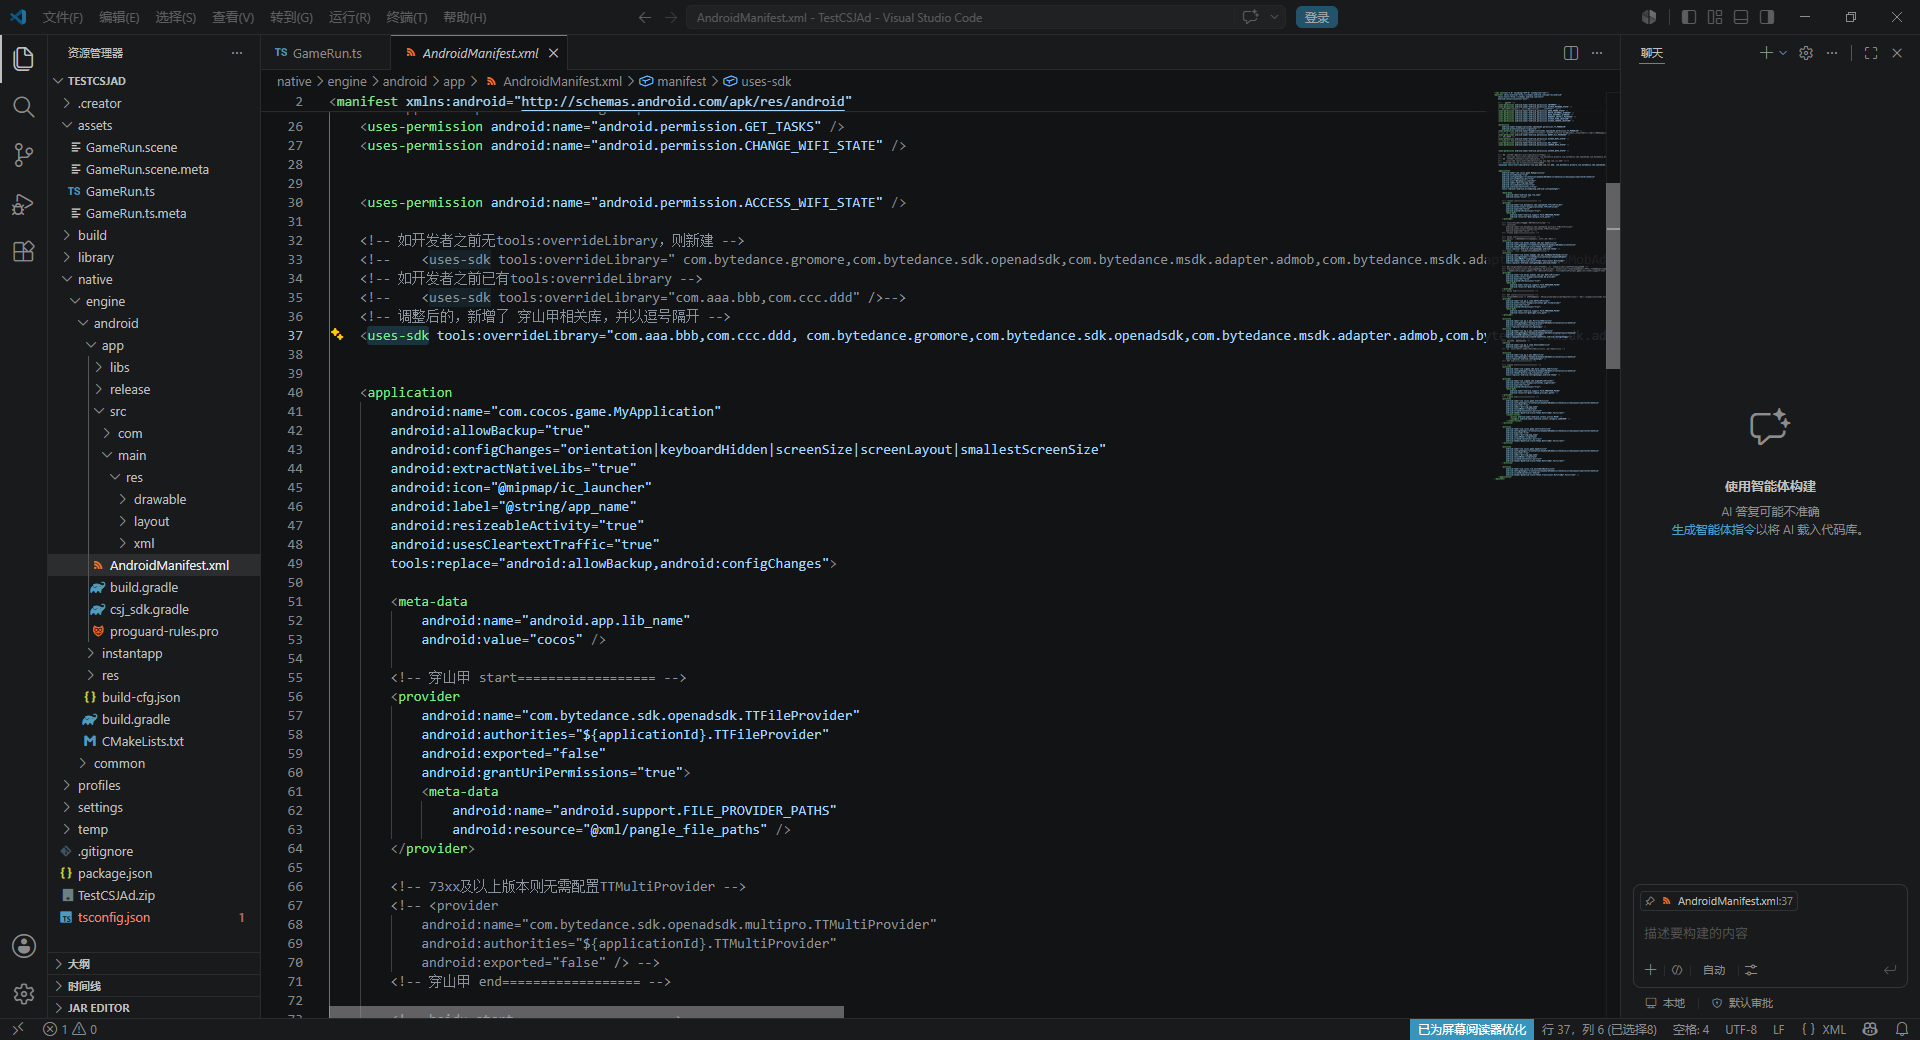Open Source Control view in activity bar
1920x1040 pixels.
[23, 154]
